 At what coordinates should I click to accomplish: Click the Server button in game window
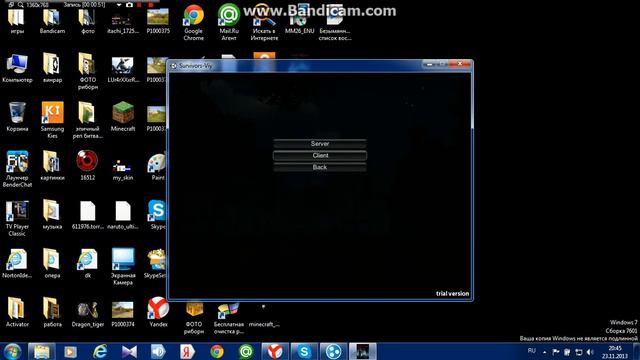[320, 144]
